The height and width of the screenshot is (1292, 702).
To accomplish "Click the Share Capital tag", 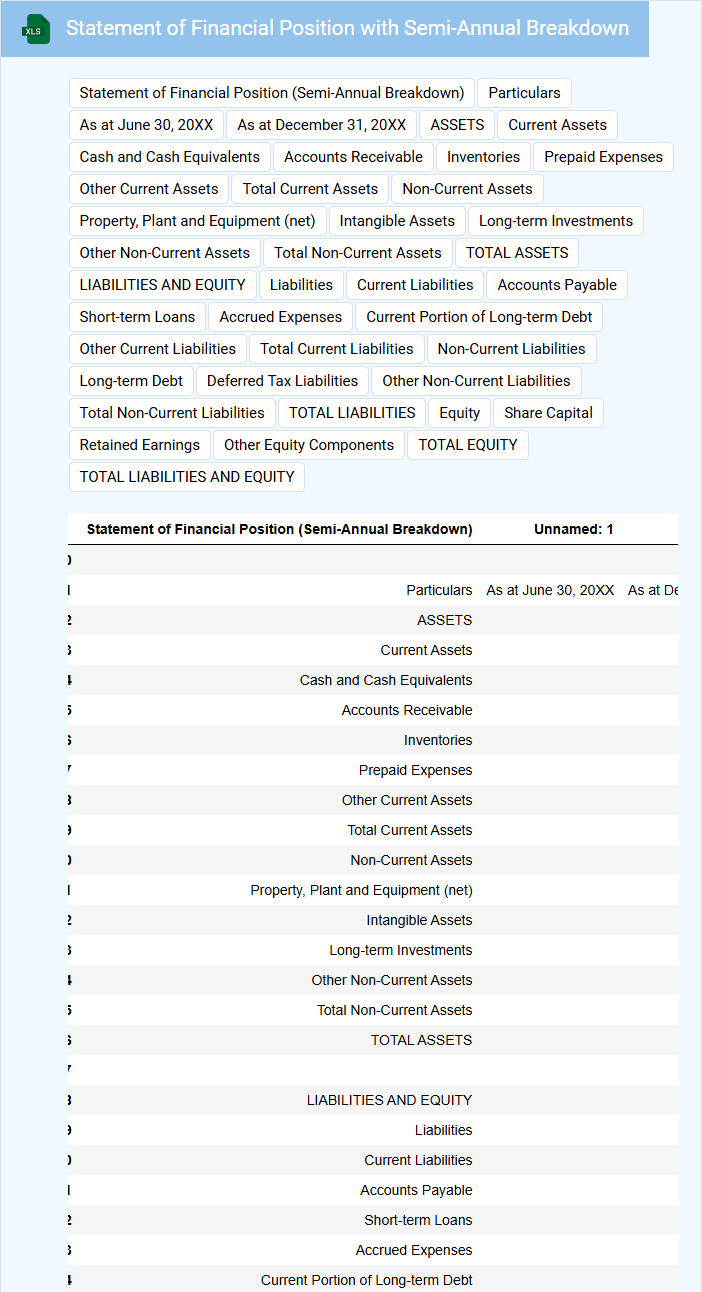I will click(548, 413).
